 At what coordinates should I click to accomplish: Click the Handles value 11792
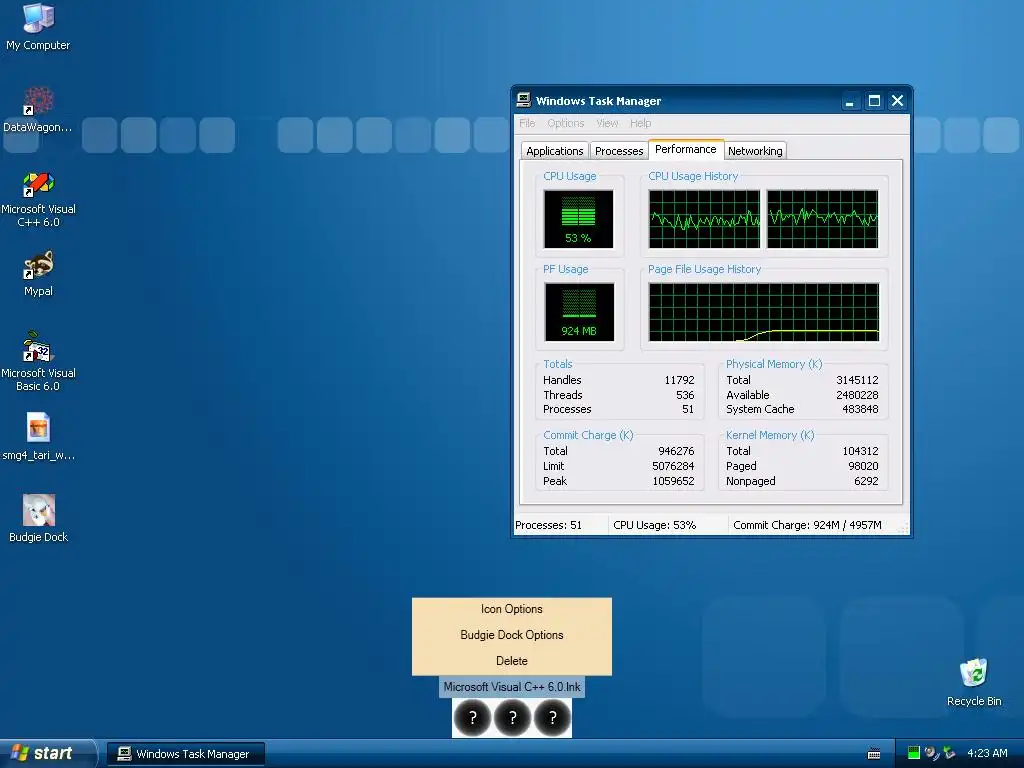point(679,380)
